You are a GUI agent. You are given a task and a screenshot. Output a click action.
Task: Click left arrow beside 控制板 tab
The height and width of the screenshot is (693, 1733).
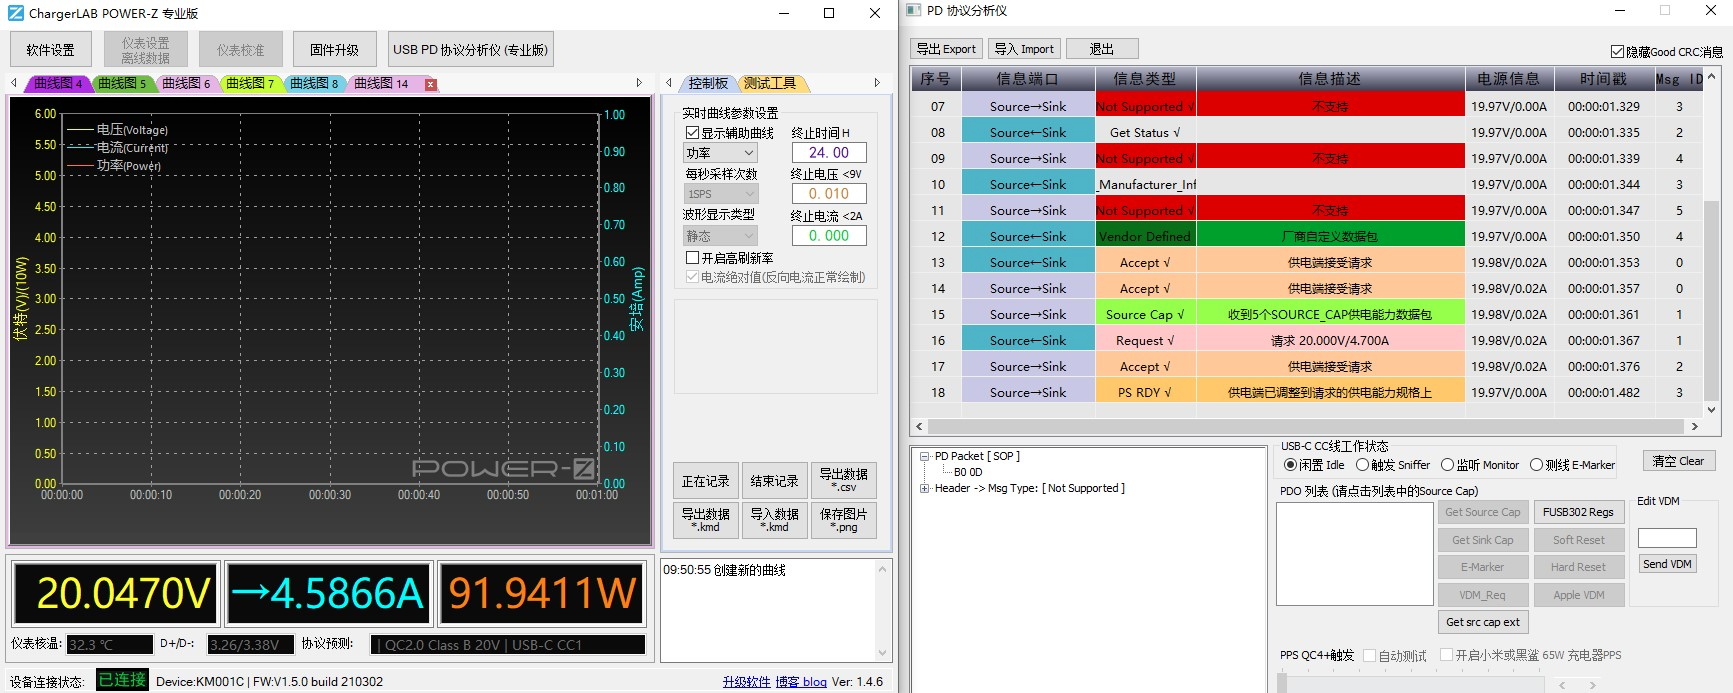point(669,83)
